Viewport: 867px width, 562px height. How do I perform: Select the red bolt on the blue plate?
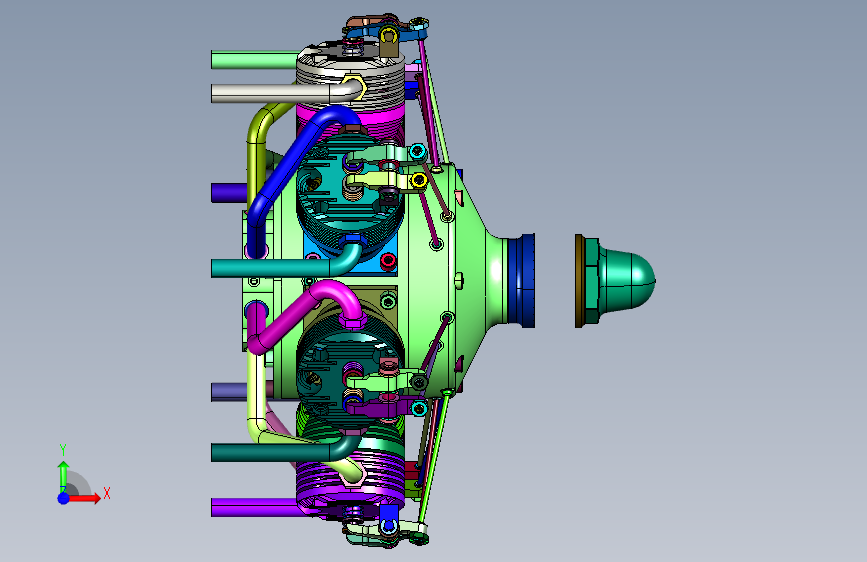(388, 260)
